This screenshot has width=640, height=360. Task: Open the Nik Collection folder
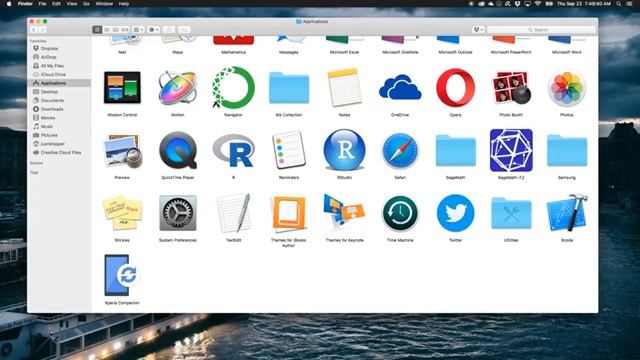pos(289,88)
